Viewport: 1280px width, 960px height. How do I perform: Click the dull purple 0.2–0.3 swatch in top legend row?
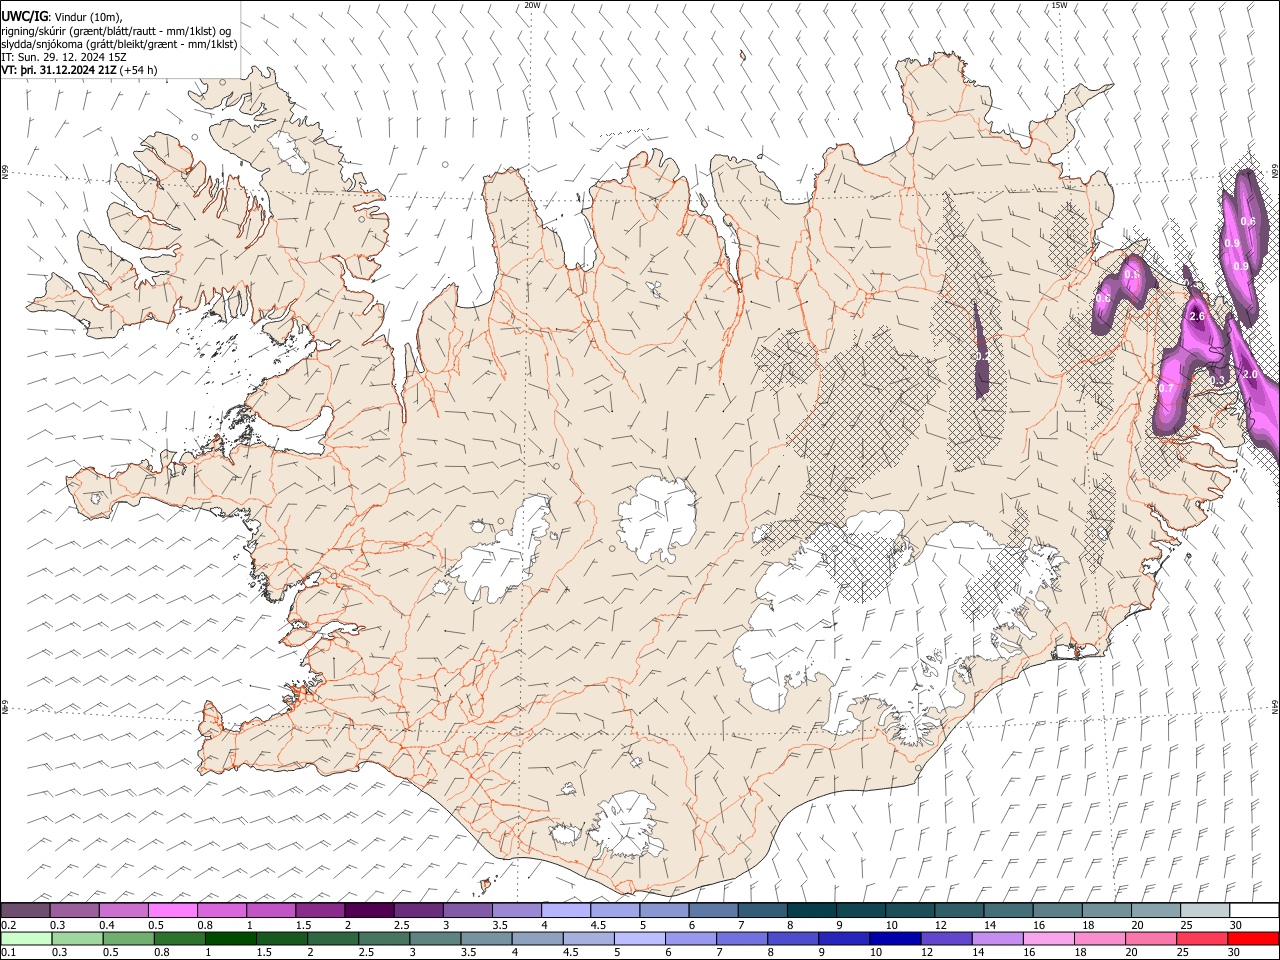(26, 910)
